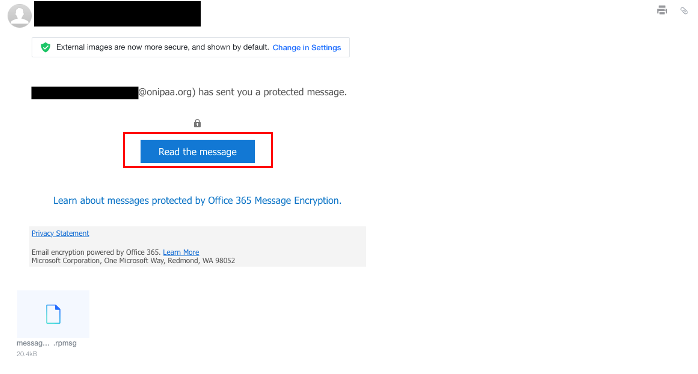Open the rpmsg attachment file icon

pyautogui.click(x=53, y=314)
